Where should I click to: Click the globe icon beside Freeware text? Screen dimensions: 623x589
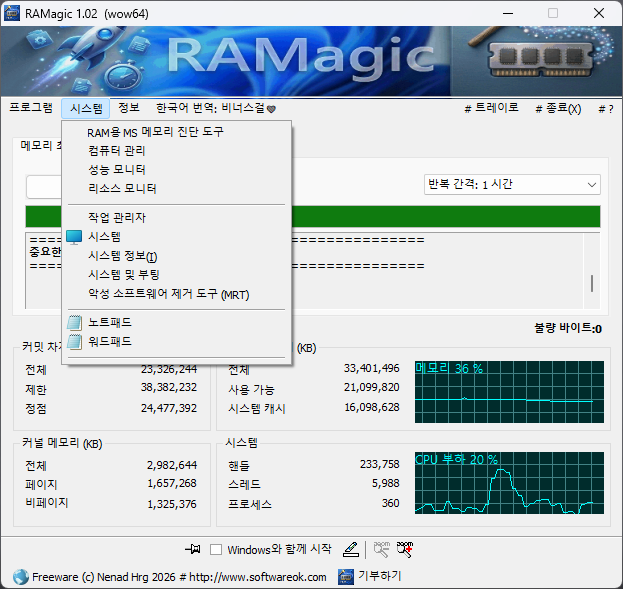click(21, 577)
